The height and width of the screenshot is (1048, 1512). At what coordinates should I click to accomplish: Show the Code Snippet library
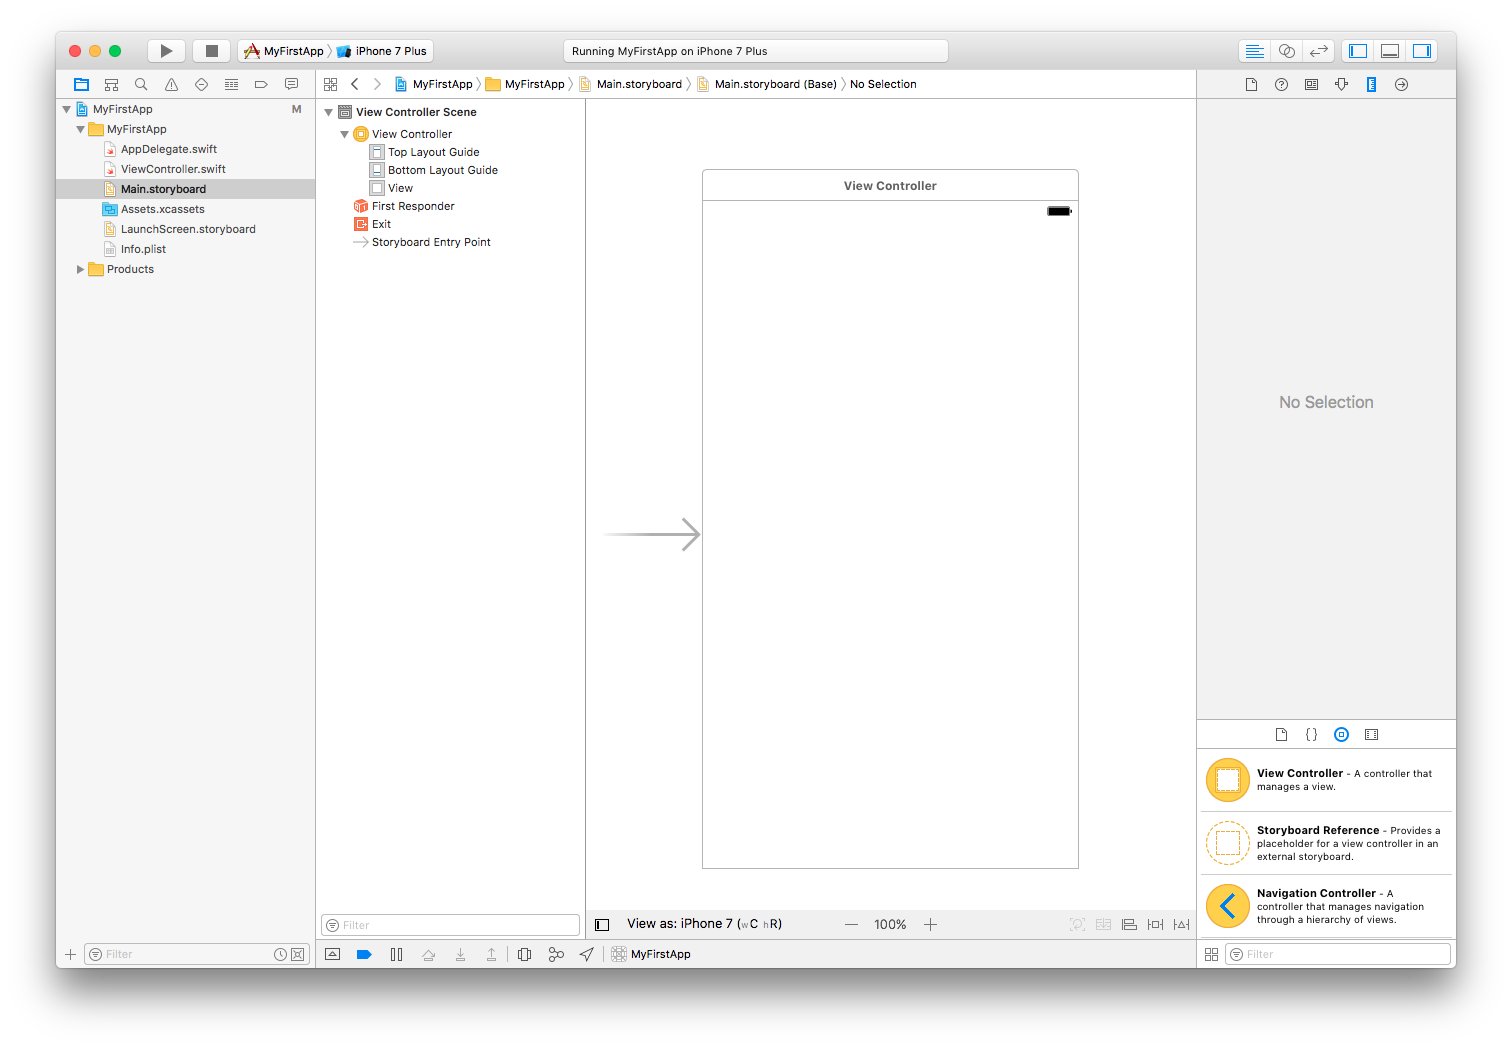[x=1311, y=734]
